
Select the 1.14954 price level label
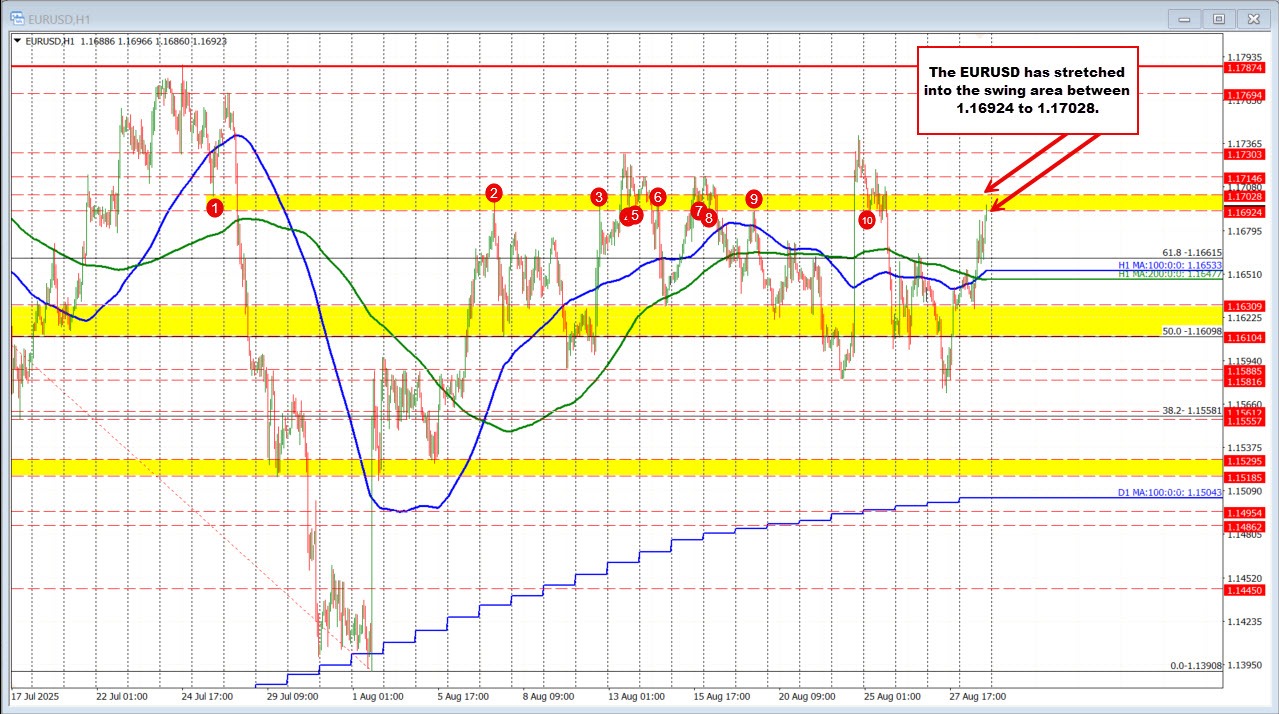click(1244, 512)
